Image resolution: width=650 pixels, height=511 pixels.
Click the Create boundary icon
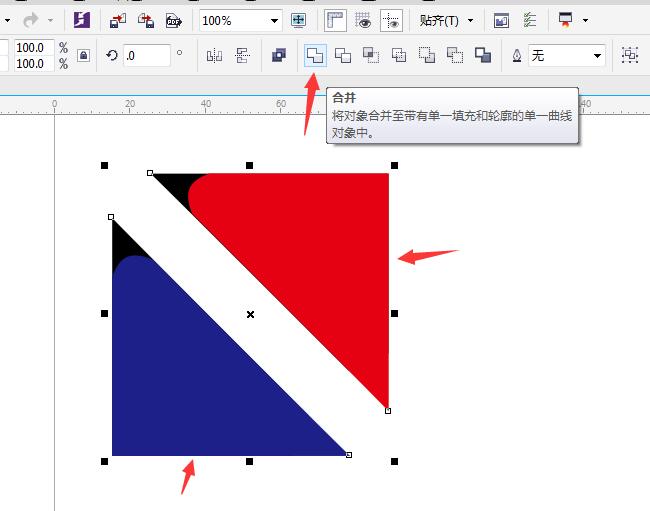pos(483,55)
